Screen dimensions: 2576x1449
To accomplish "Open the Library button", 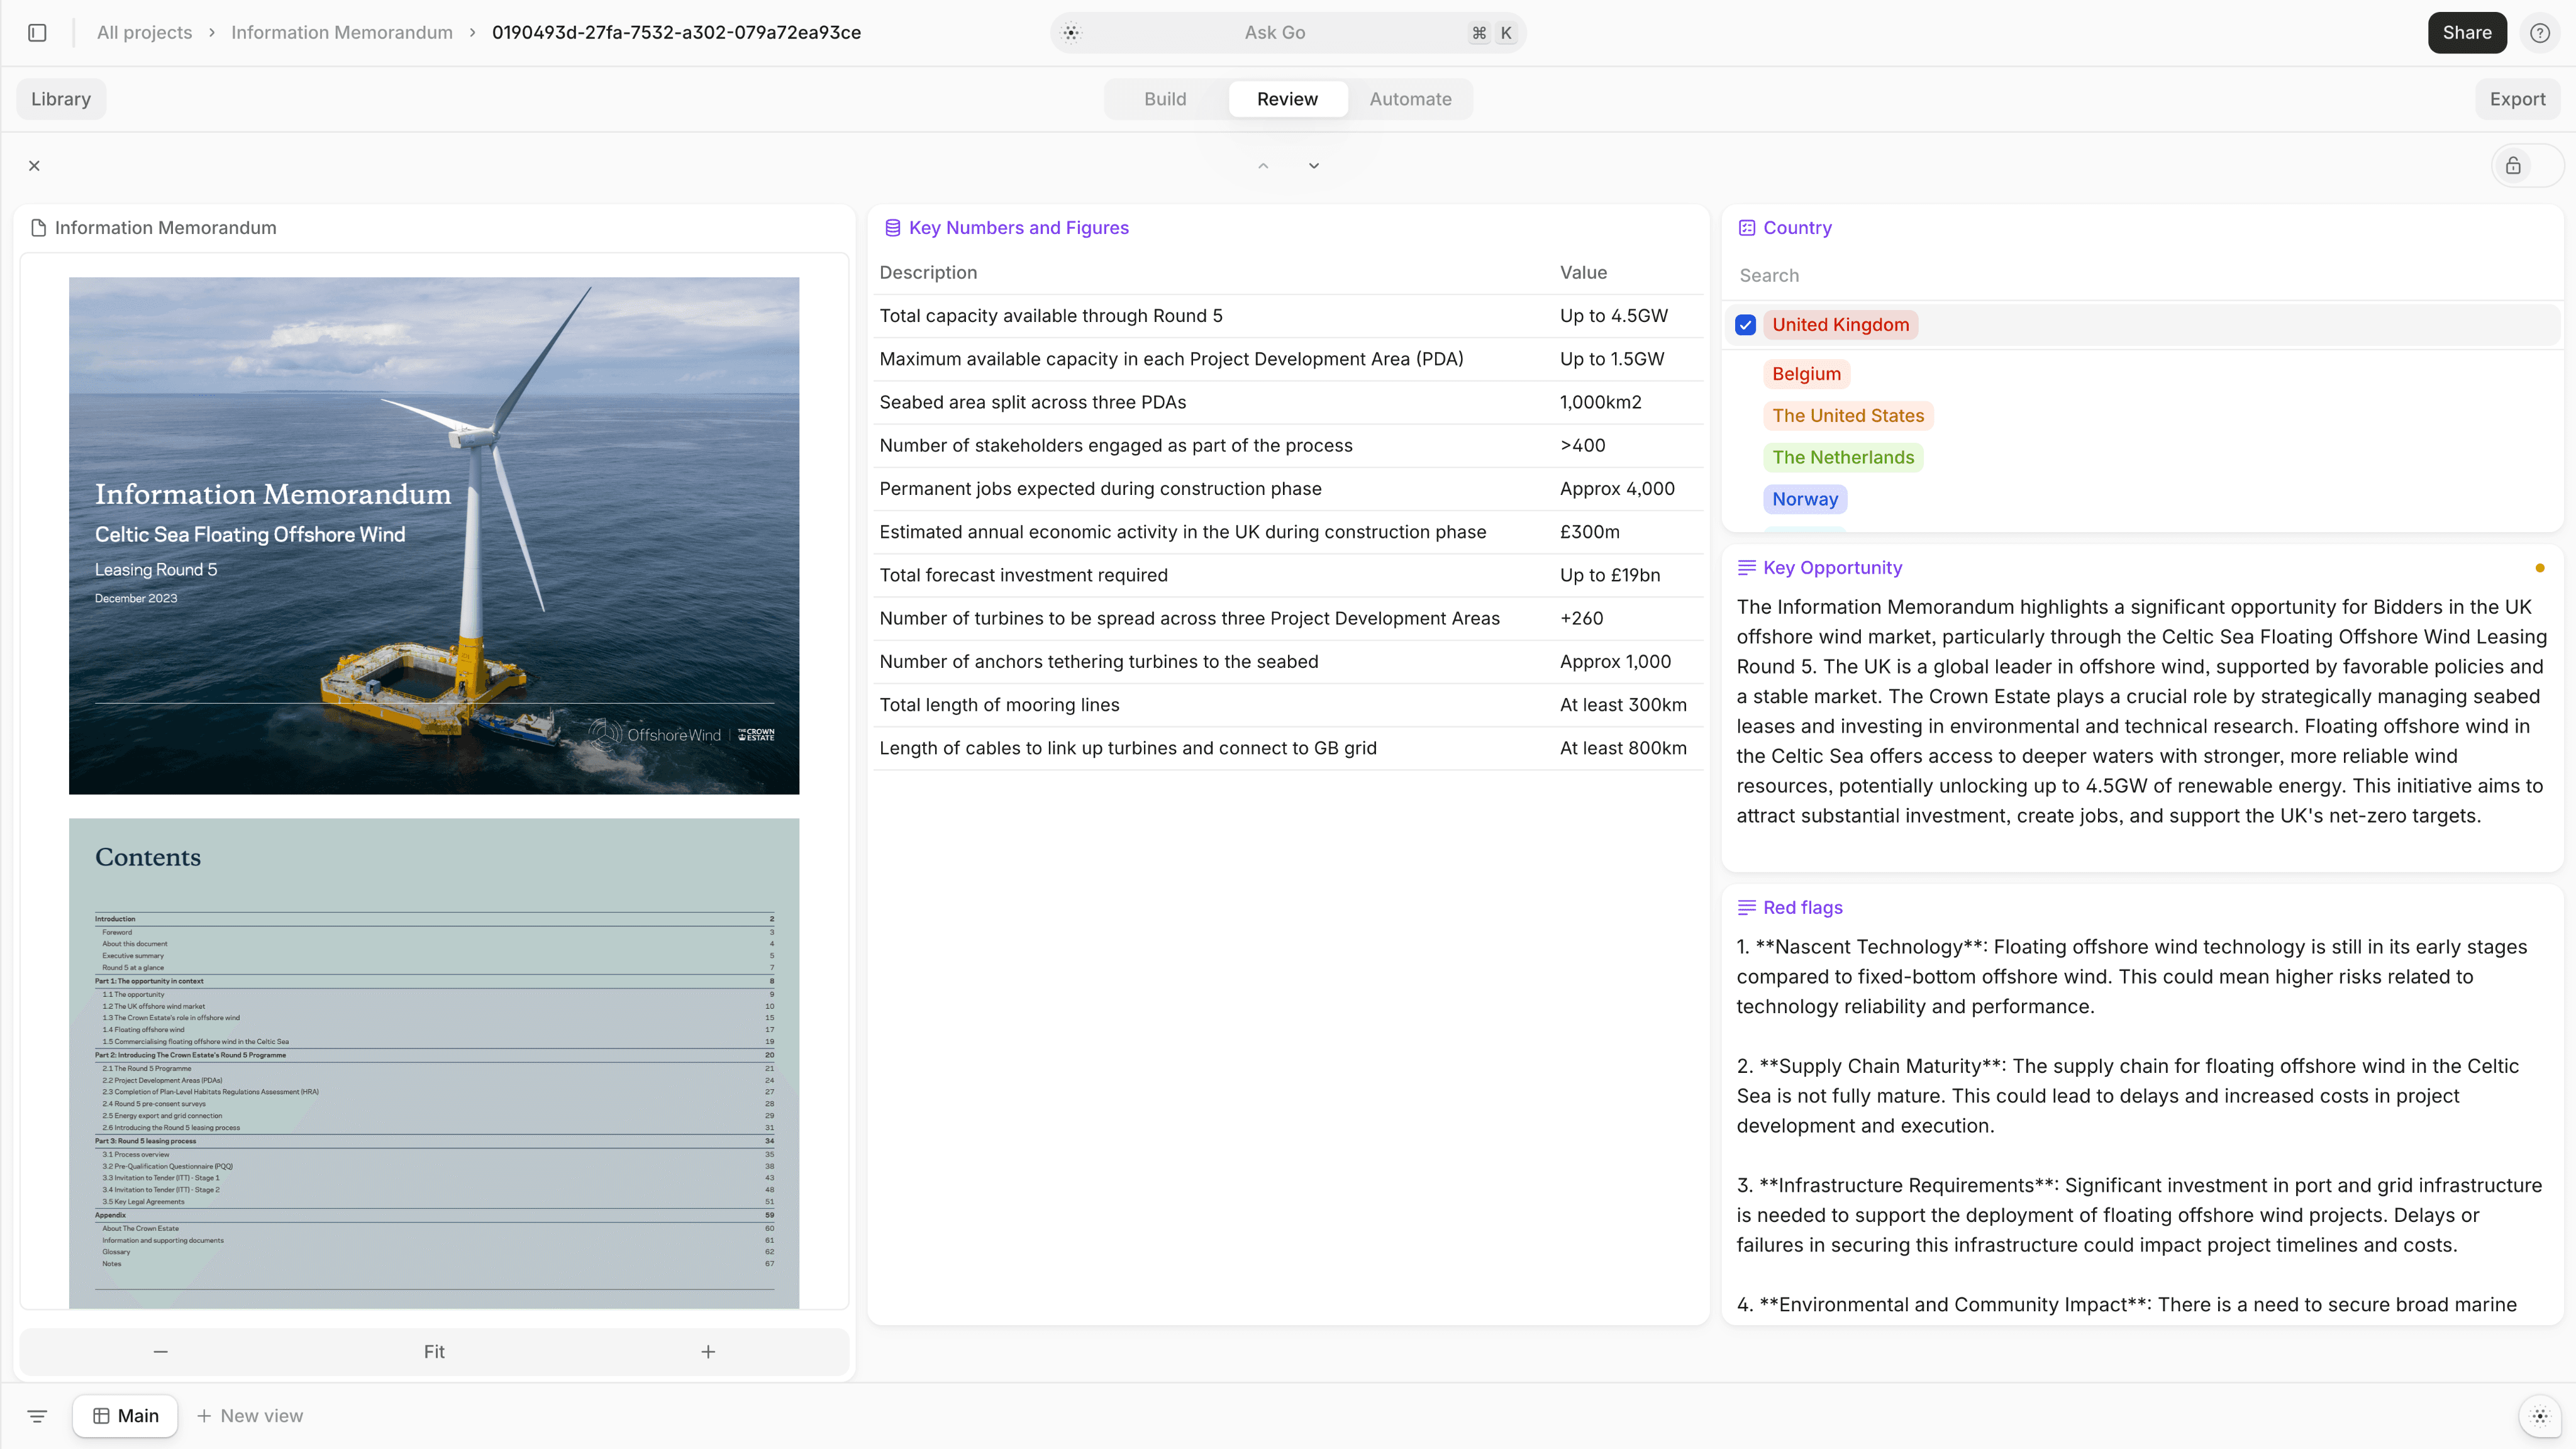I will point(61,99).
